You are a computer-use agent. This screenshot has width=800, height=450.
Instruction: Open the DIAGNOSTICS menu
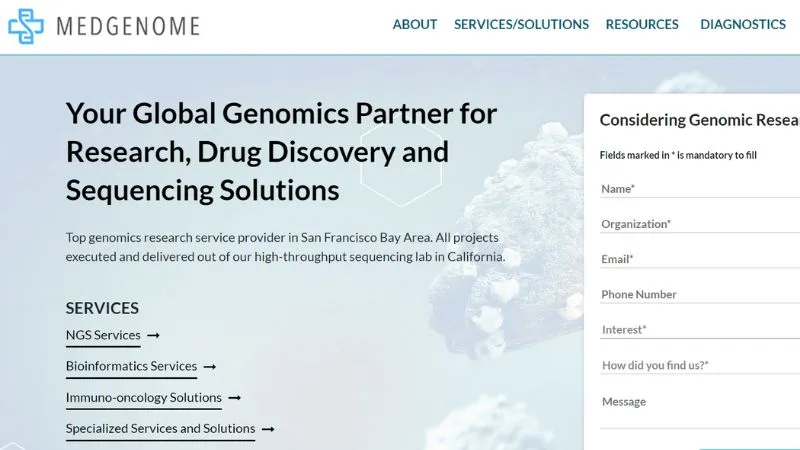pyautogui.click(x=743, y=24)
